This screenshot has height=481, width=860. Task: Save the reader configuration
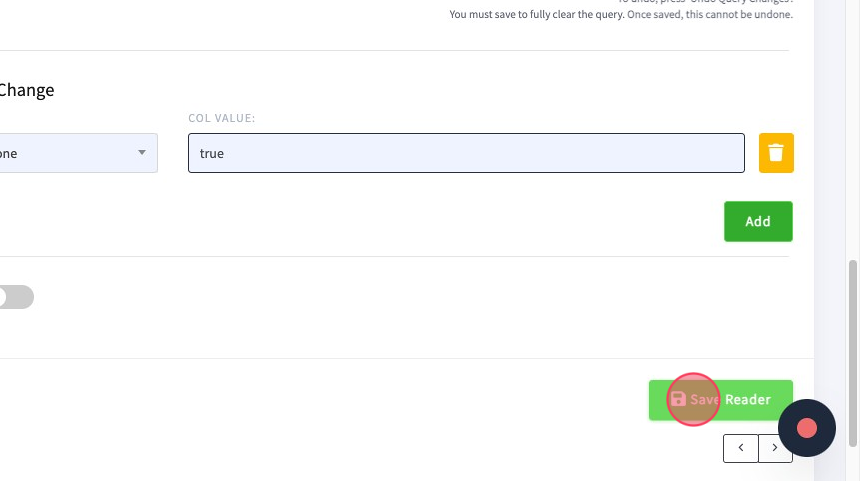(721, 400)
